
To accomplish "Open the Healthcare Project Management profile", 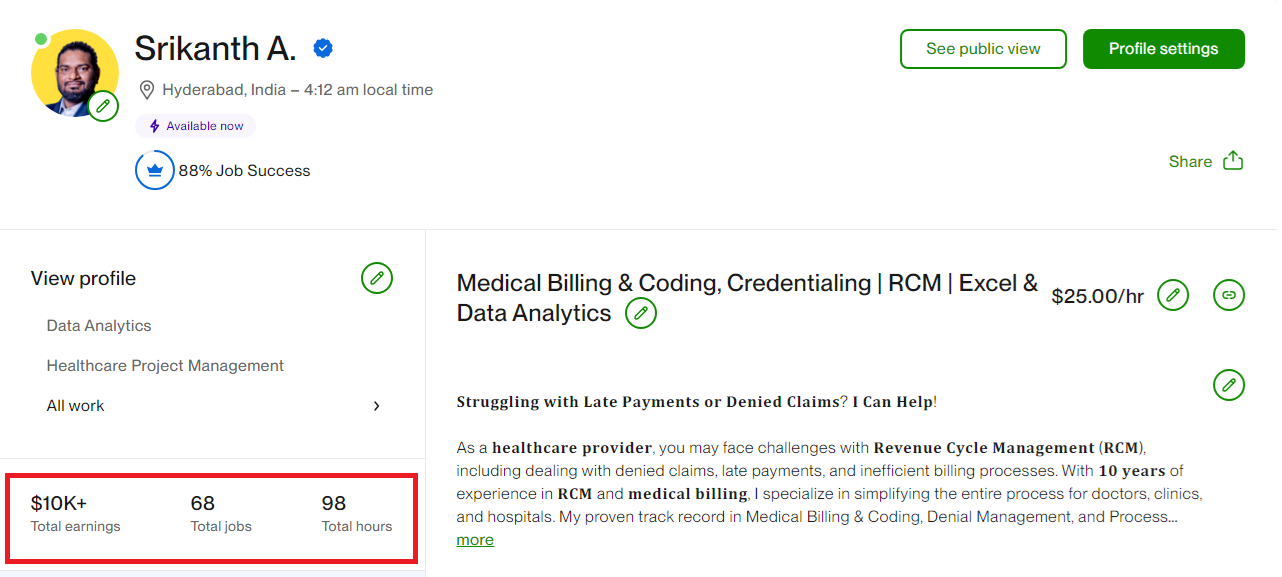I will tap(165, 365).
